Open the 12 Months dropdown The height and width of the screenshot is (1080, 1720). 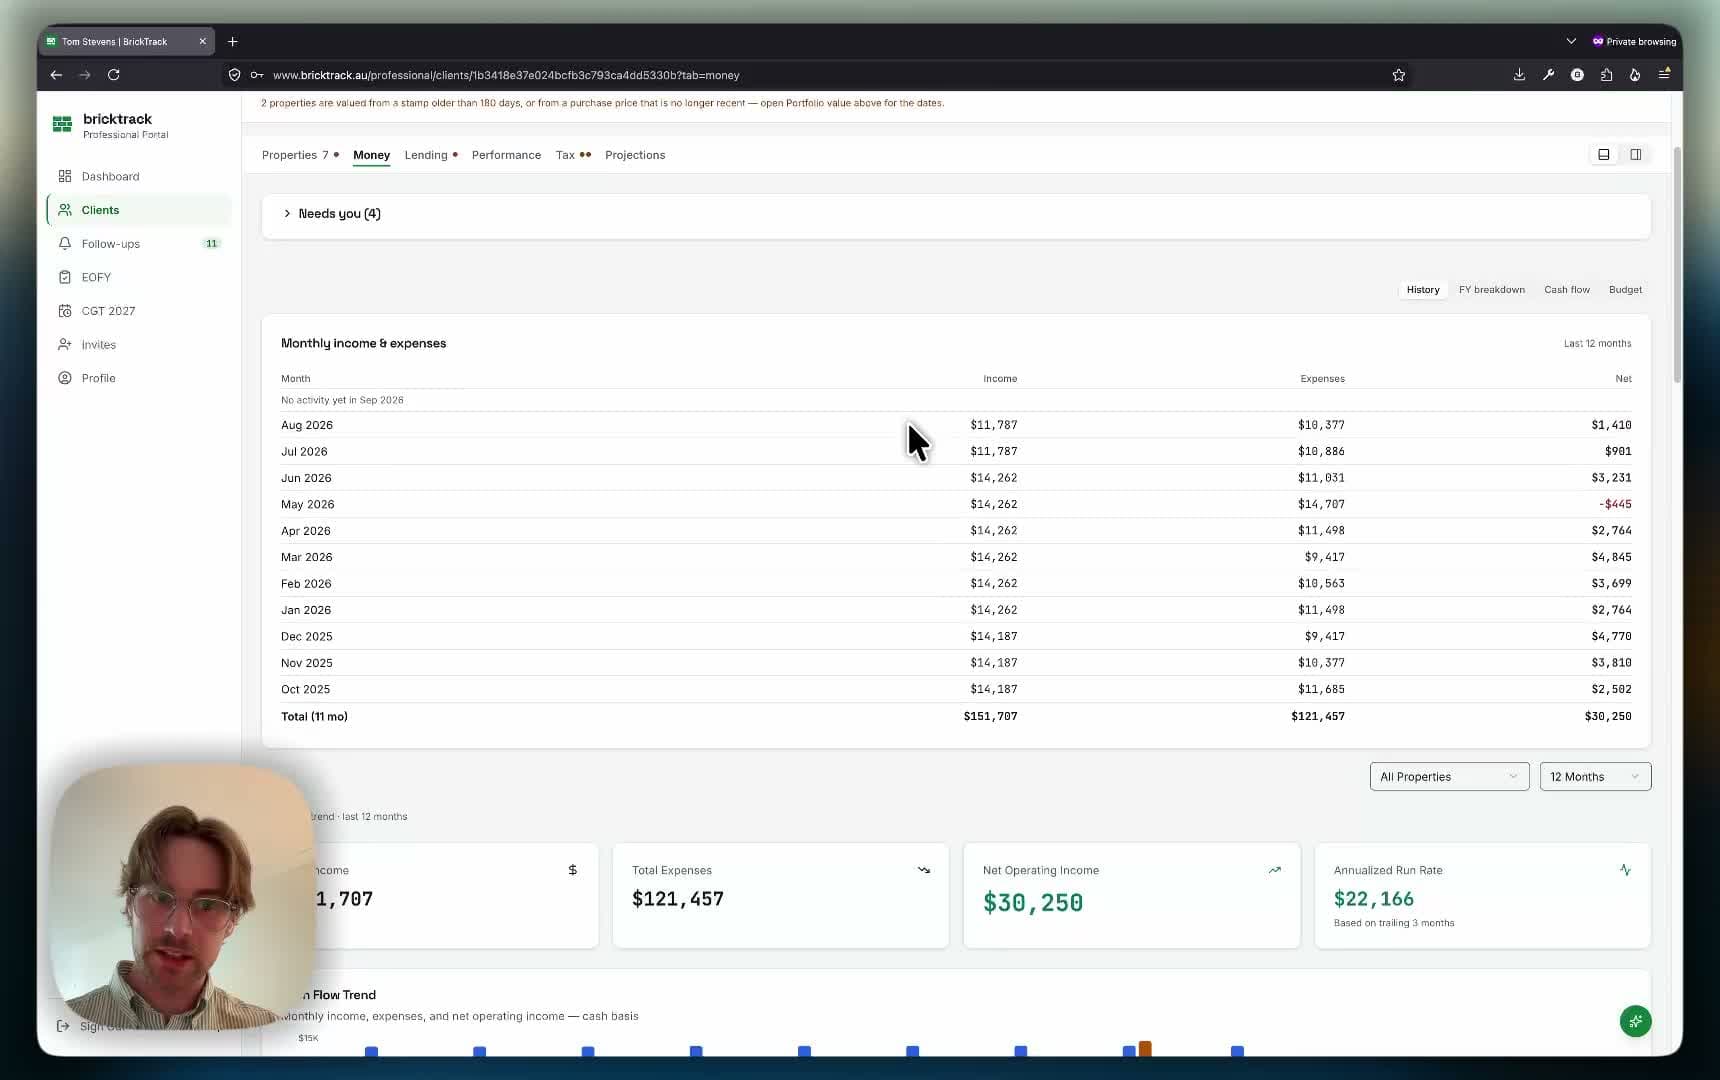1595,777
